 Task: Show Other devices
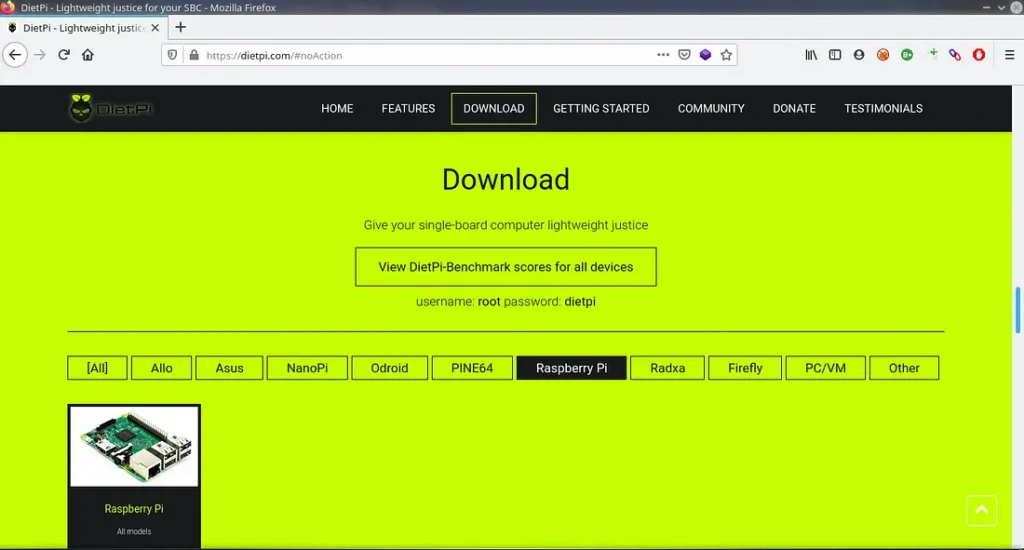tap(904, 368)
